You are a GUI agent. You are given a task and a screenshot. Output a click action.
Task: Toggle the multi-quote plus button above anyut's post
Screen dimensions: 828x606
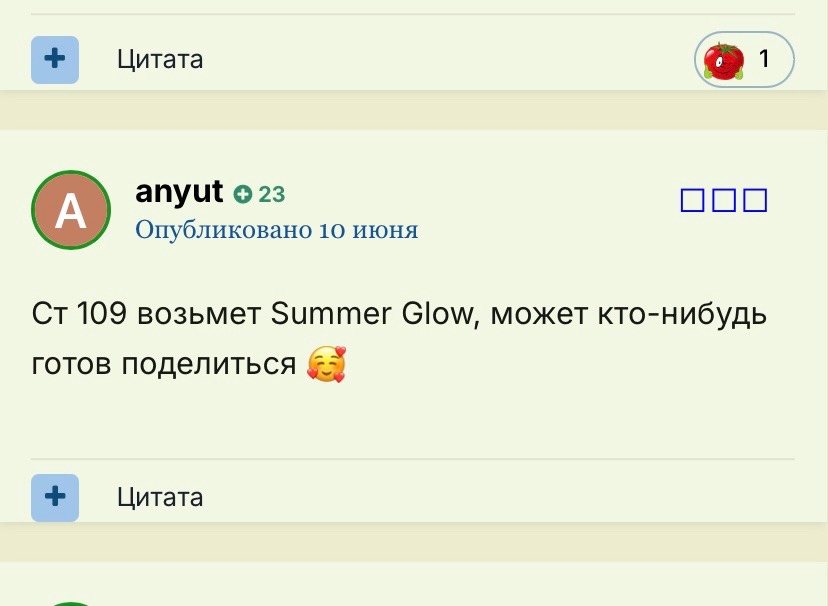(x=55, y=60)
